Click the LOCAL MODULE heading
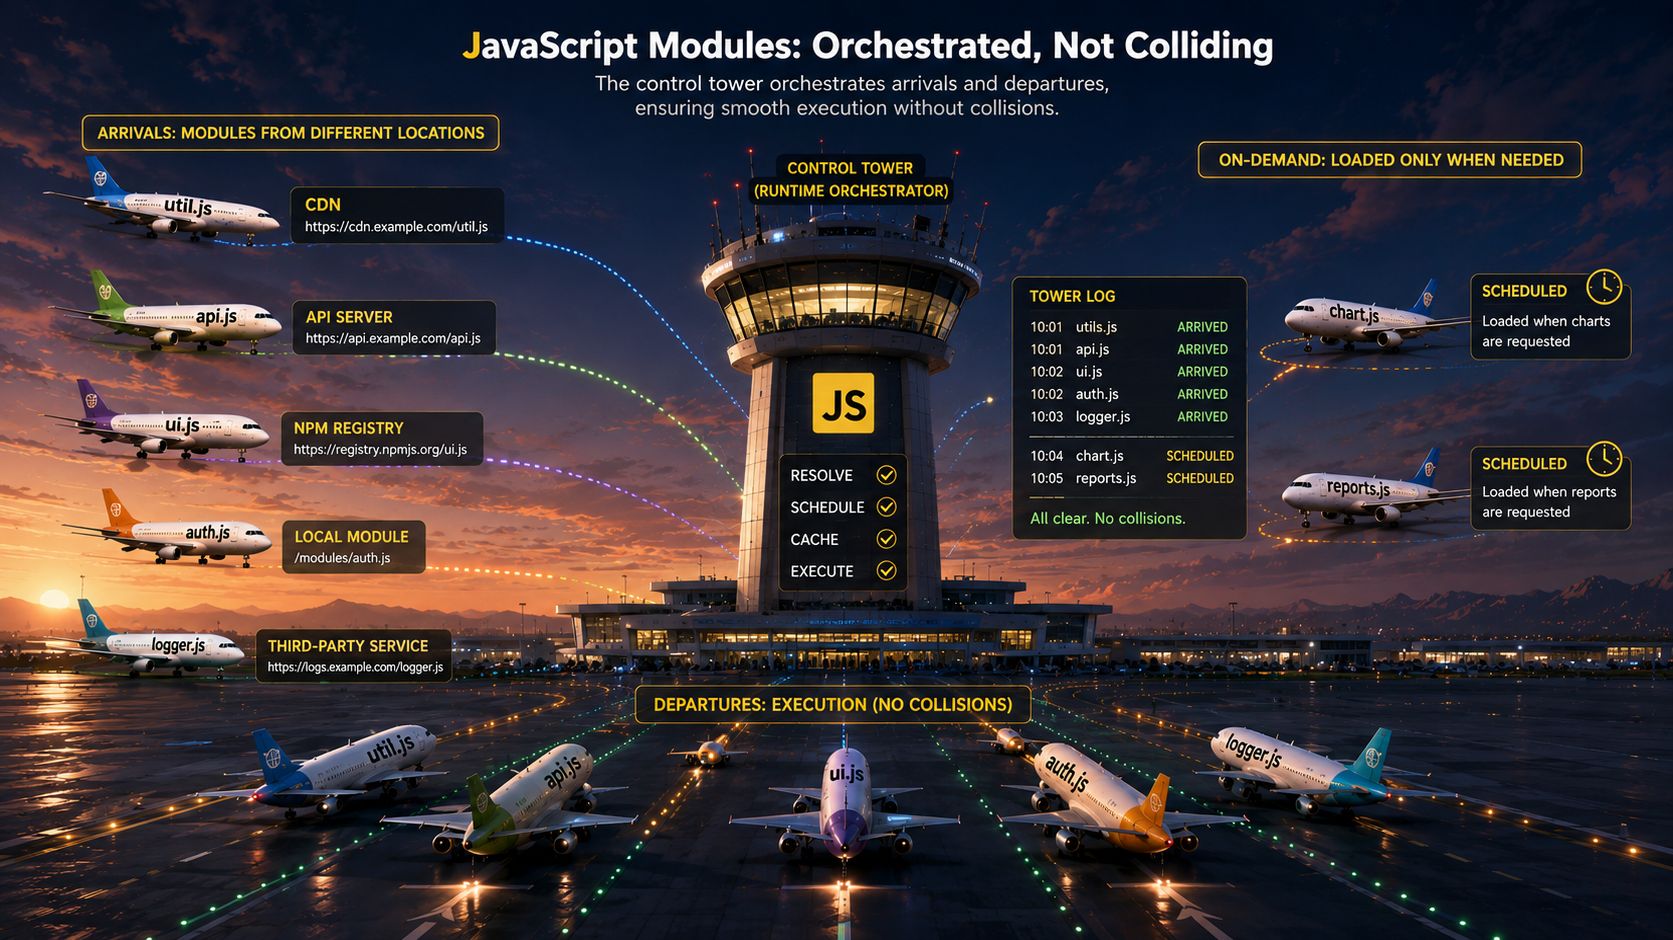This screenshot has height=940, width=1673. [351, 537]
